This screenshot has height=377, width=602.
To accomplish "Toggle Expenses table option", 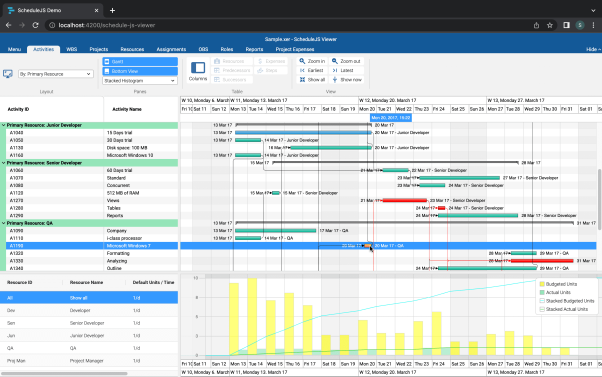I will pos(271,61).
